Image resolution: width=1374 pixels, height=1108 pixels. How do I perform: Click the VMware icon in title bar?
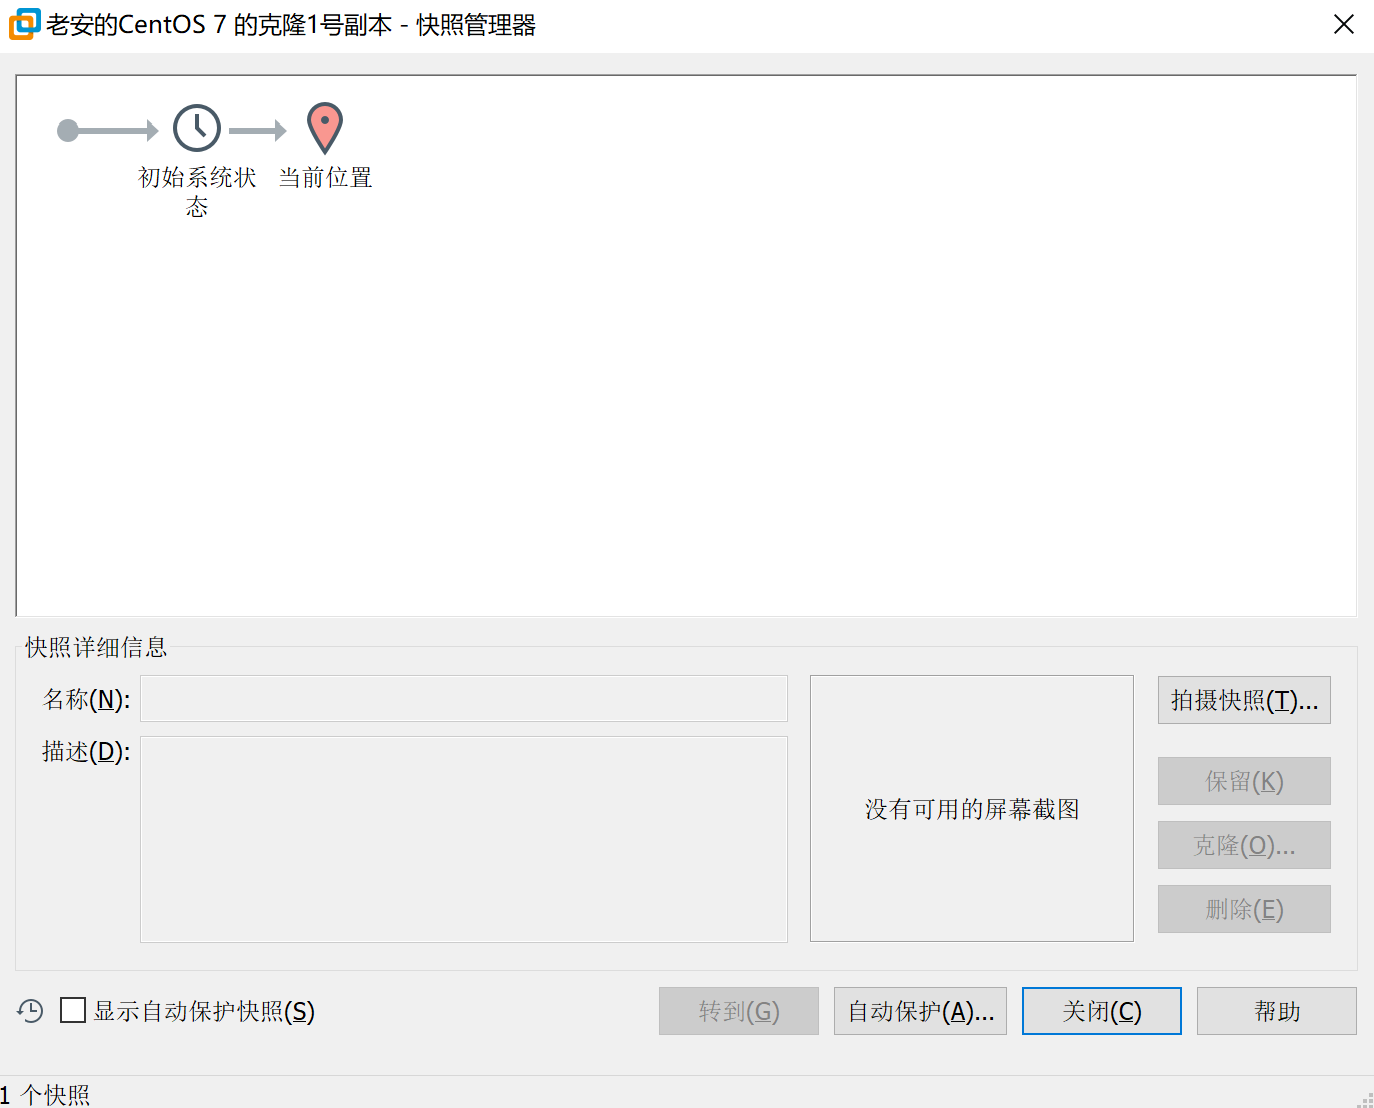(24, 24)
